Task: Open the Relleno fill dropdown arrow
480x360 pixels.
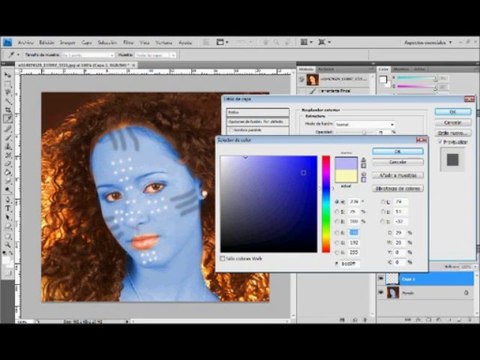Action: click(x=474, y=267)
